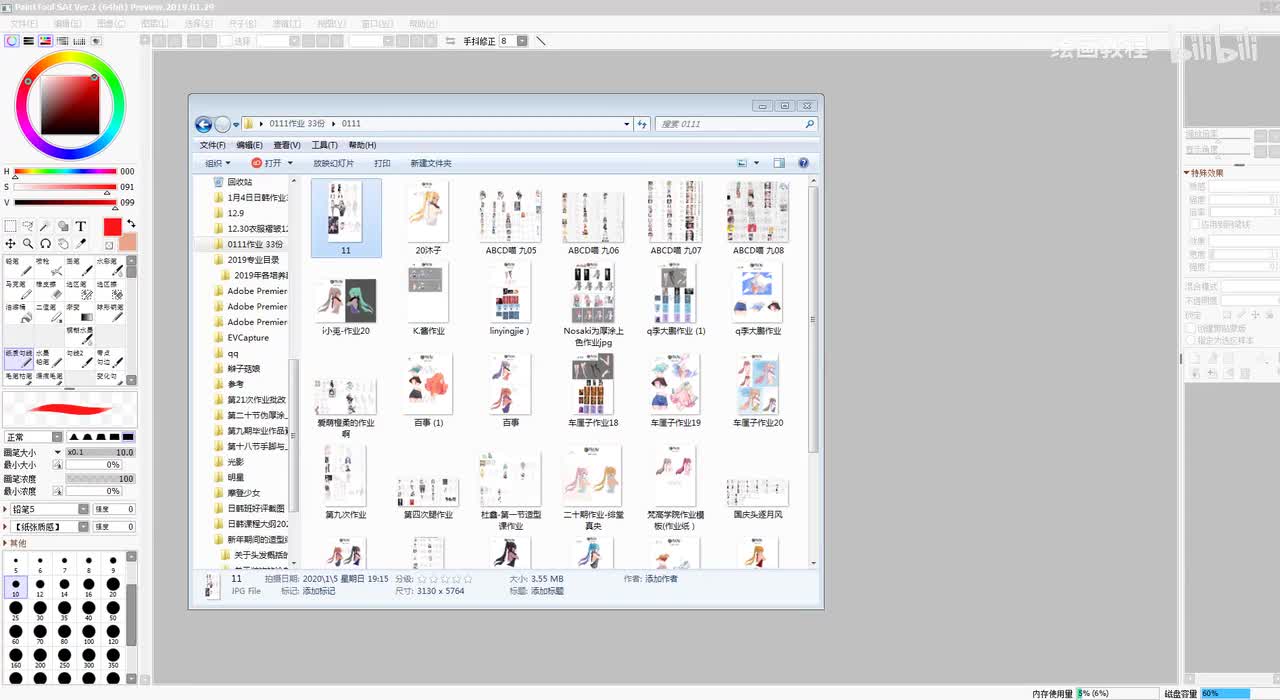1280x700 pixels.
Task: Click the Explorer refresh arrows button
Action: tap(642, 124)
